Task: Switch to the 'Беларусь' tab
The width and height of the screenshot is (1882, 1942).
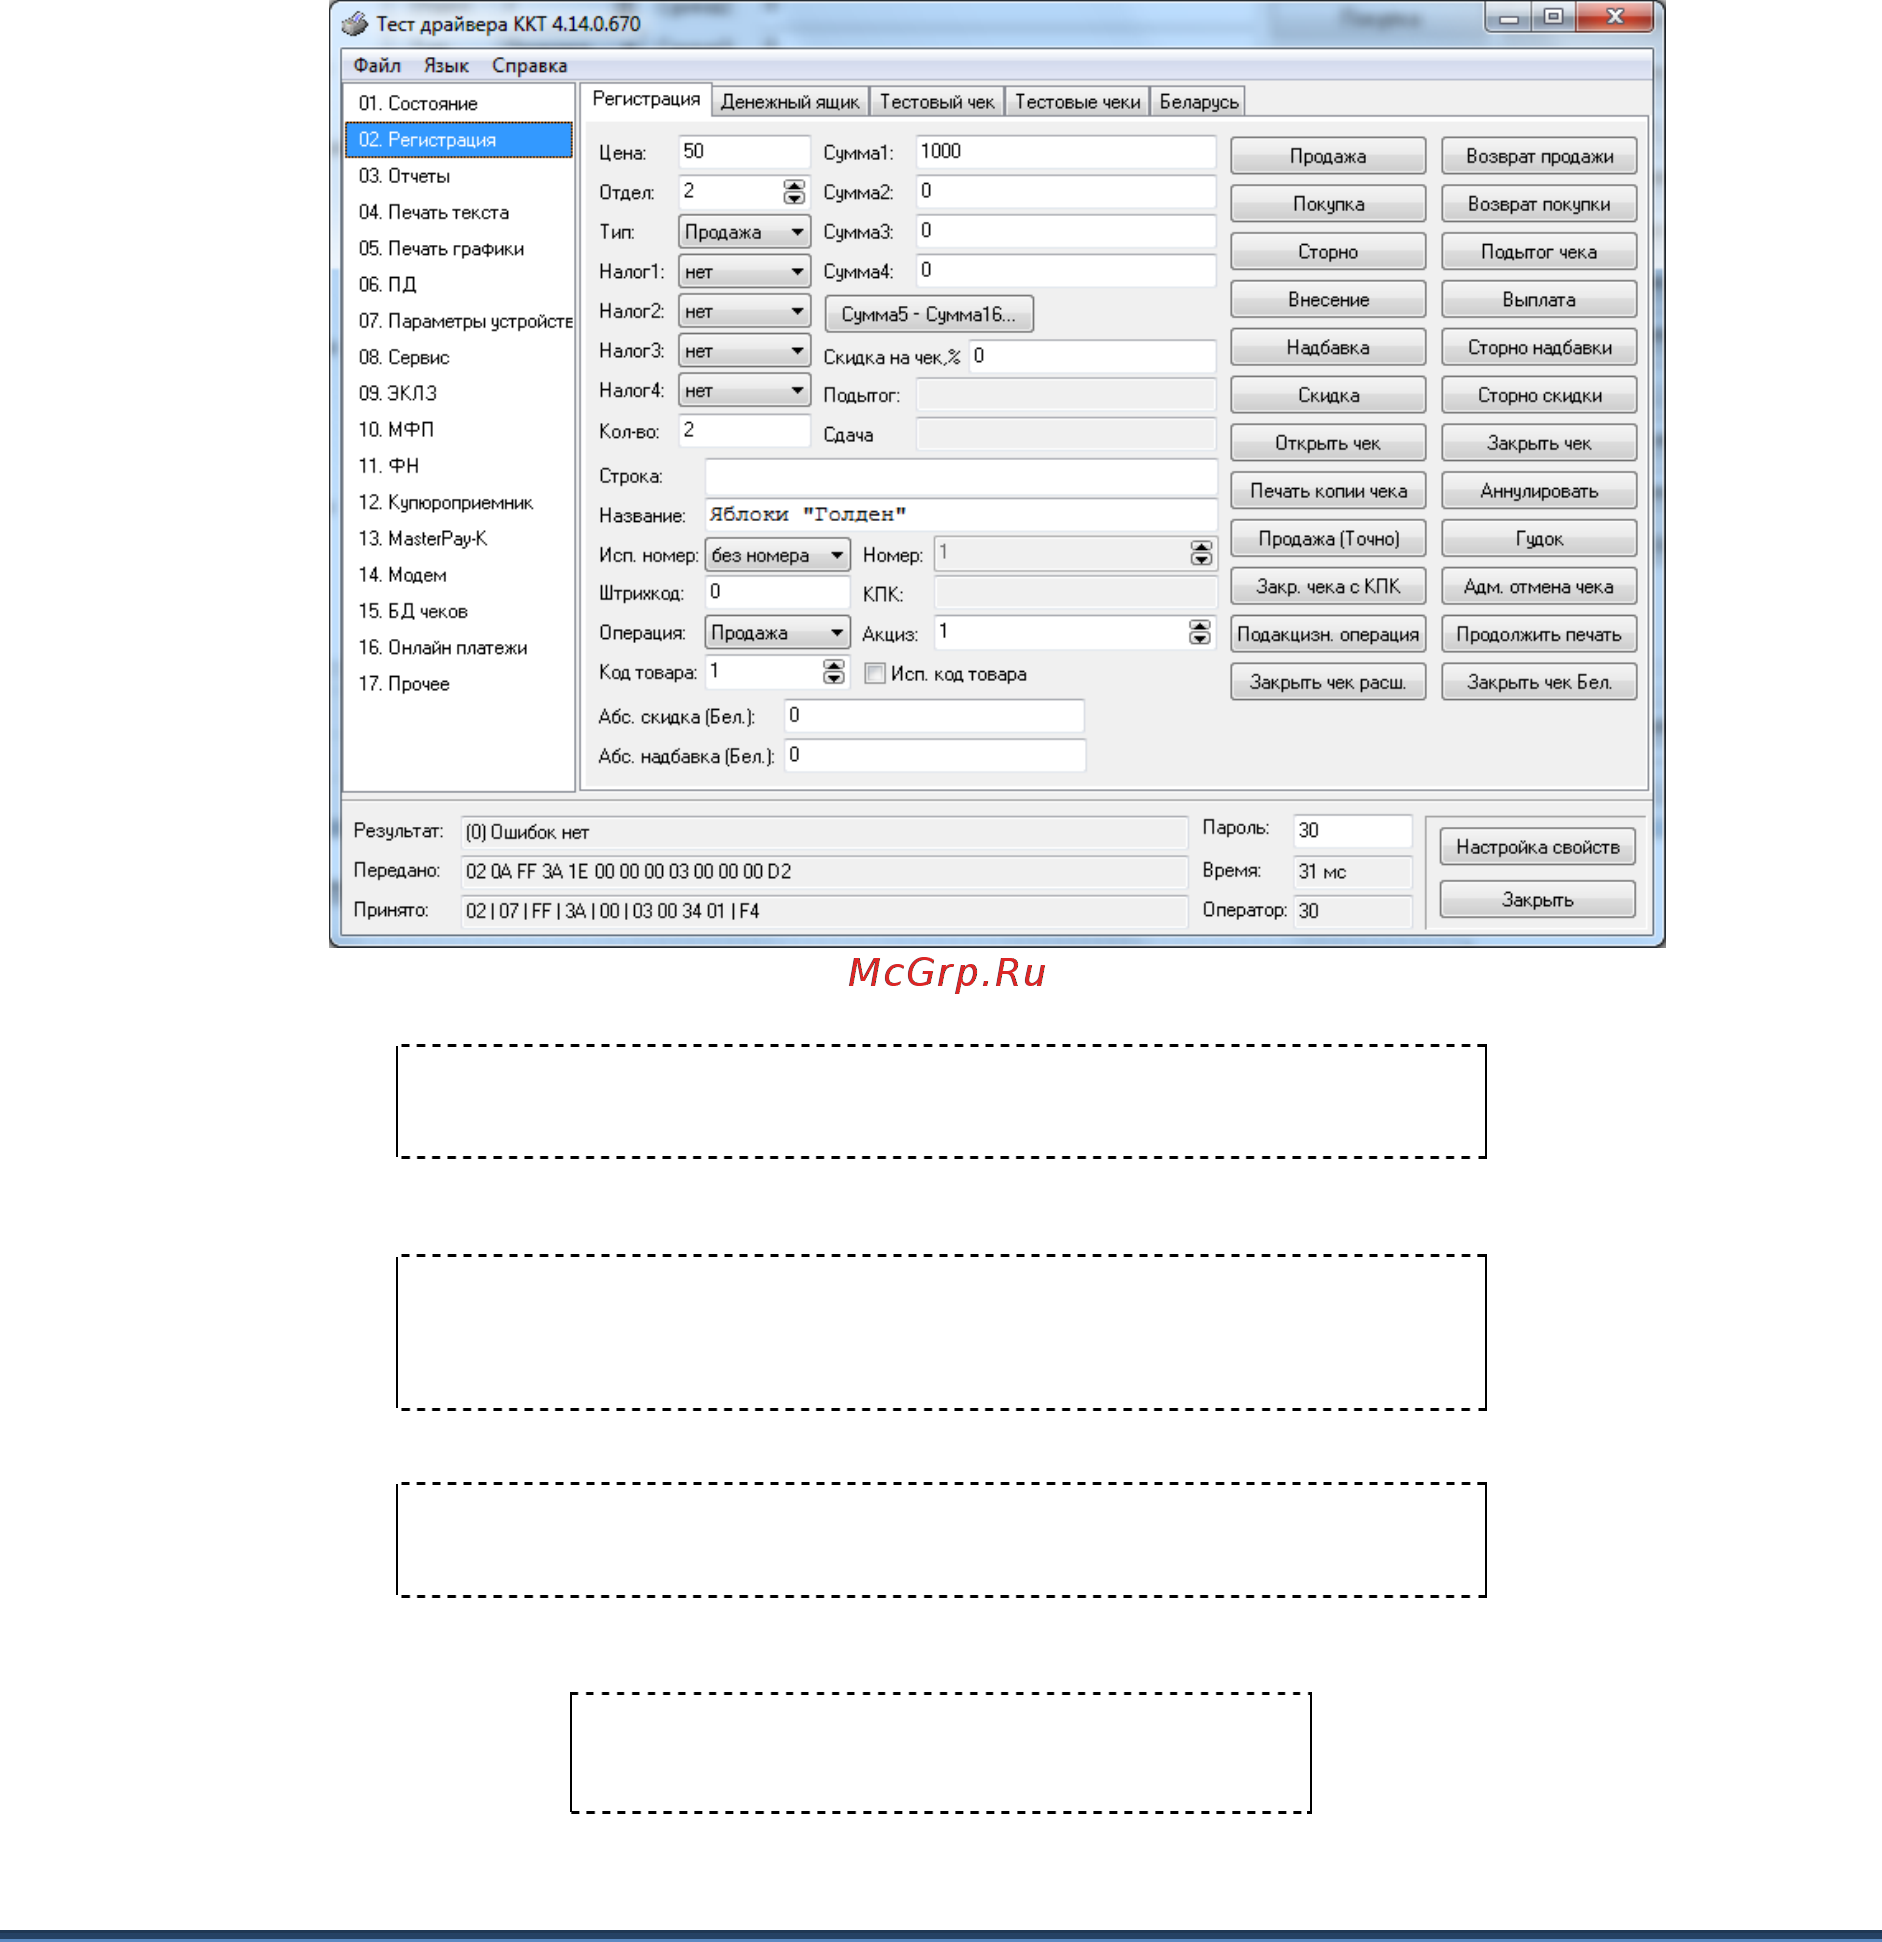Action: 1199,102
